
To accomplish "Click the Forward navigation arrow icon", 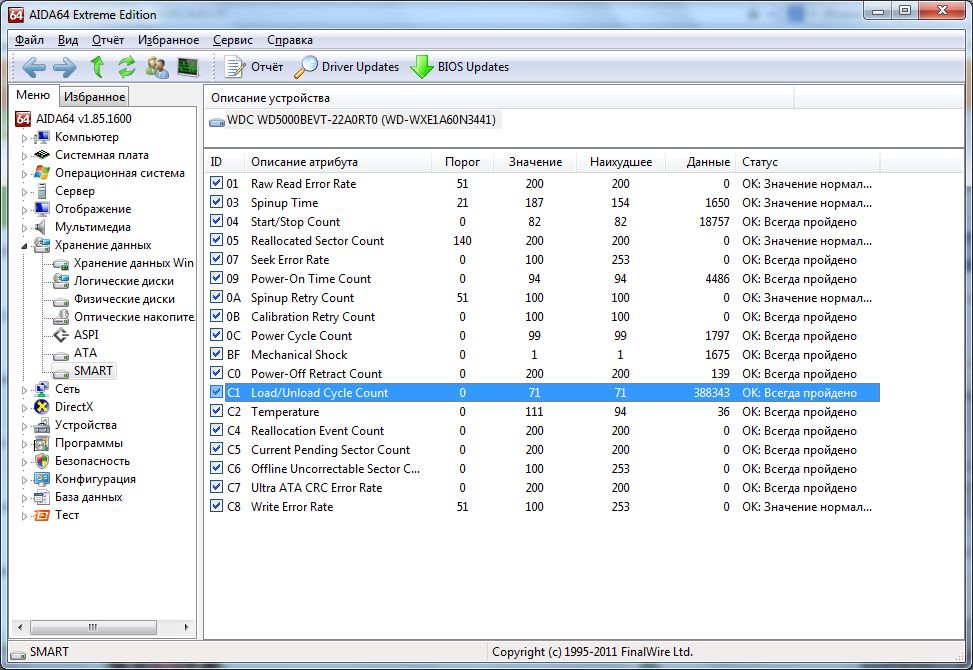I will click(x=65, y=67).
